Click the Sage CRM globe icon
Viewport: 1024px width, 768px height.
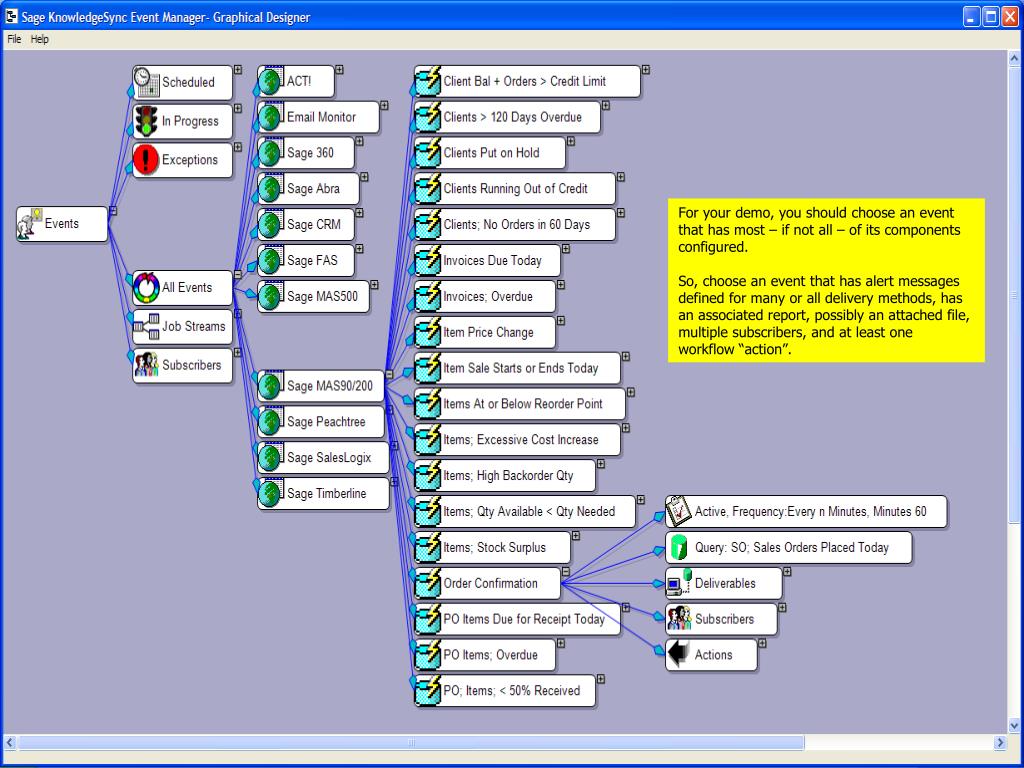pyautogui.click(x=270, y=225)
